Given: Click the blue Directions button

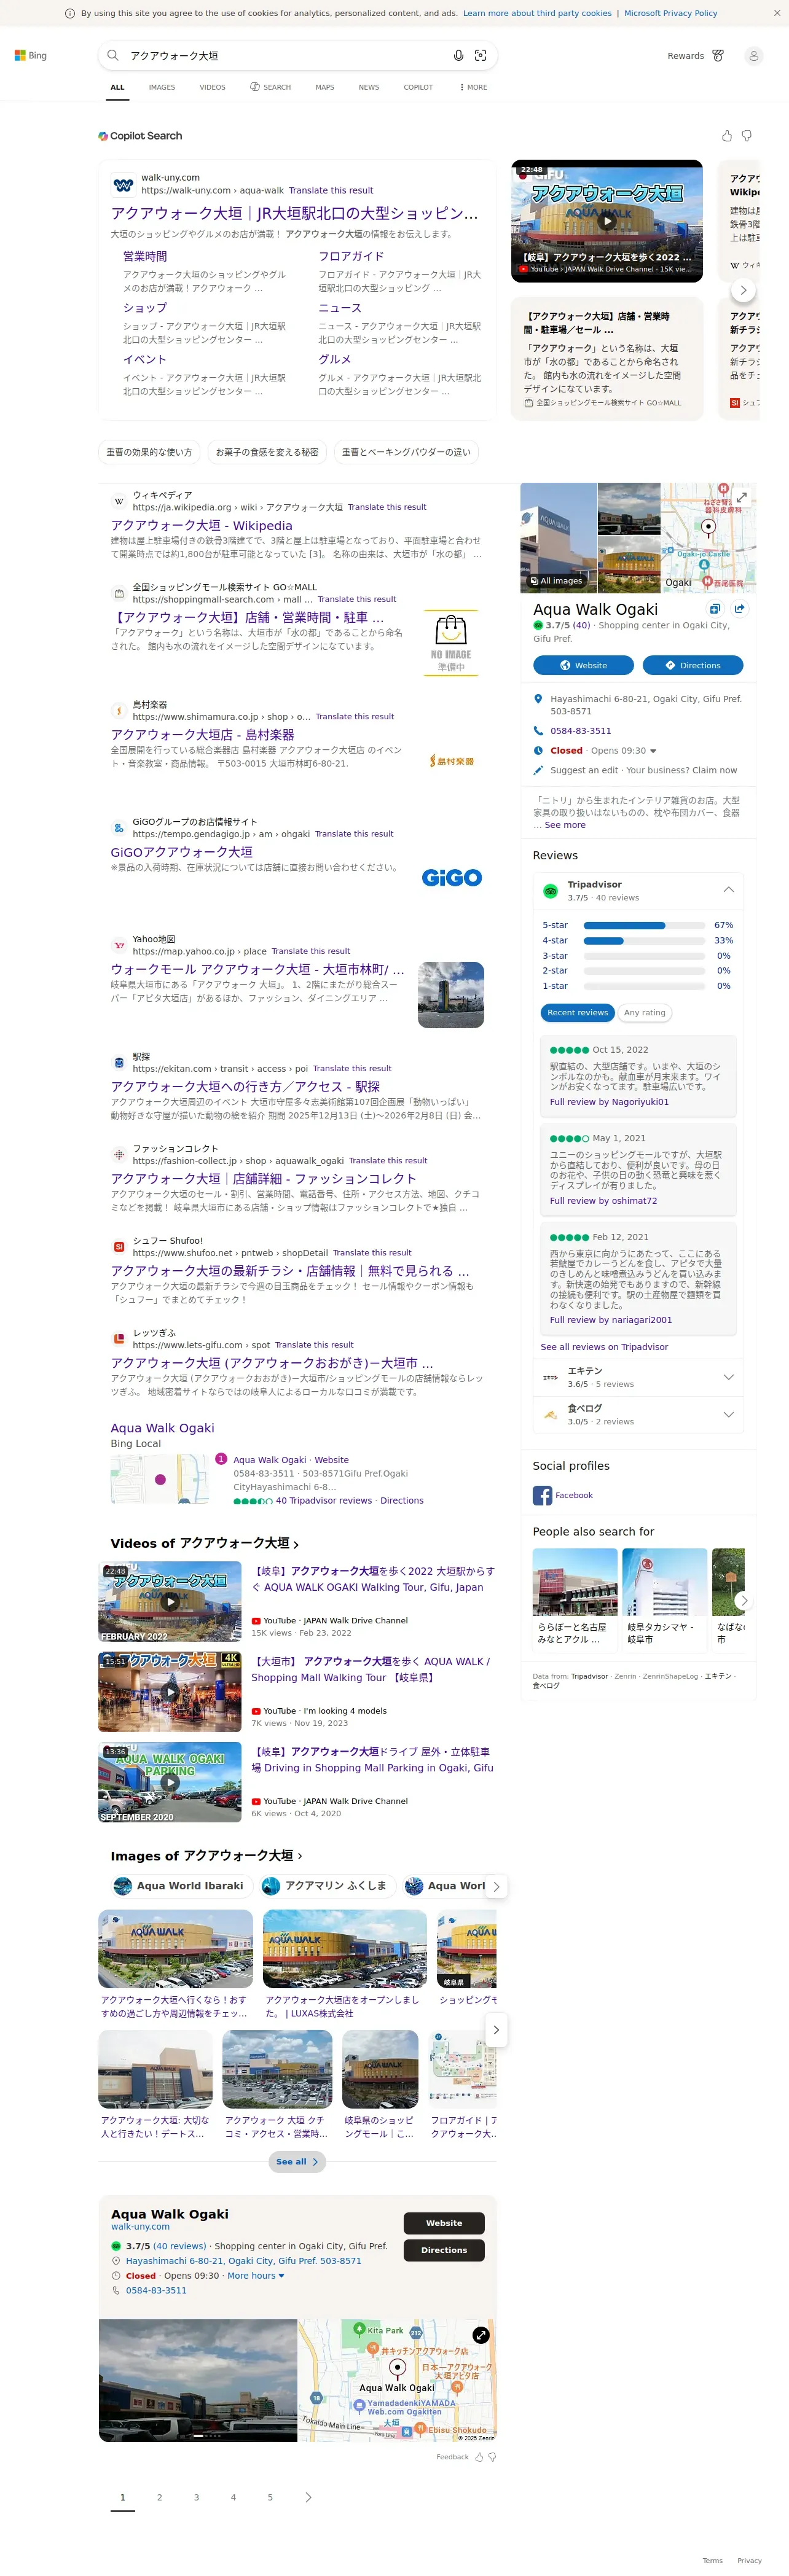Looking at the screenshot, I should point(692,665).
